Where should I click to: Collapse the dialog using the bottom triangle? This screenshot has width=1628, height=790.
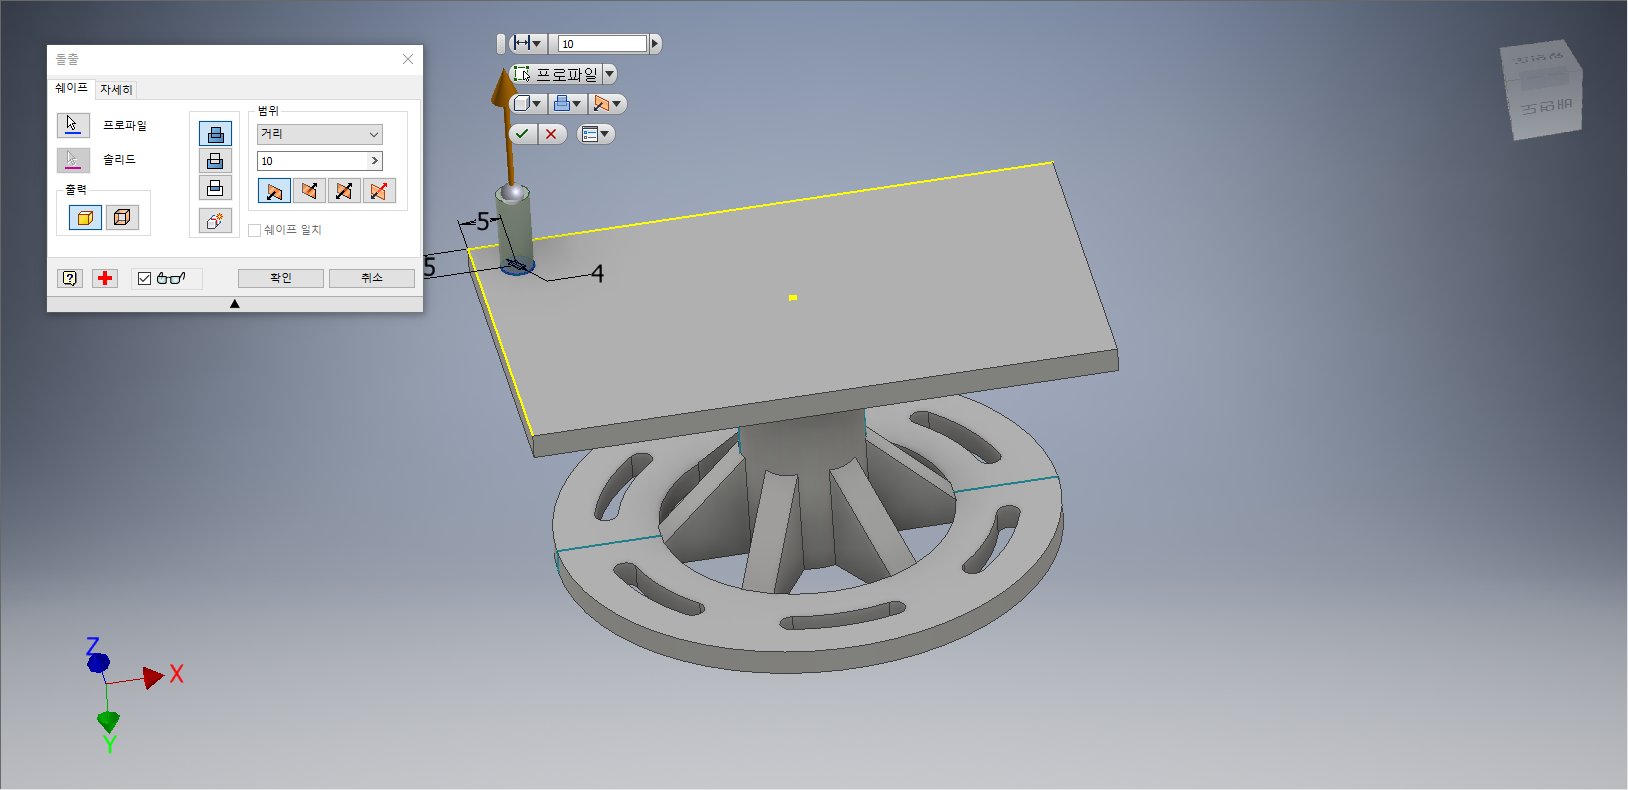[235, 304]
